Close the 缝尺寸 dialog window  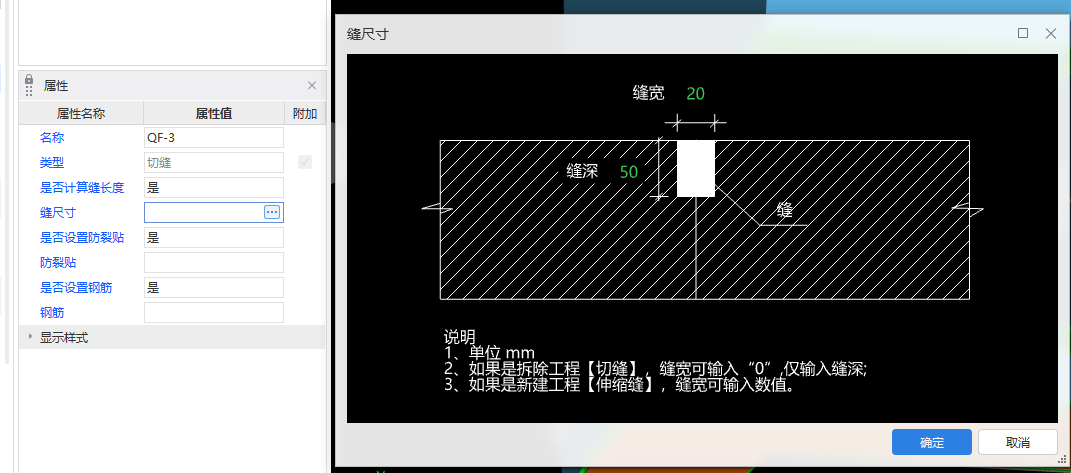click(x=1051, y=33)
